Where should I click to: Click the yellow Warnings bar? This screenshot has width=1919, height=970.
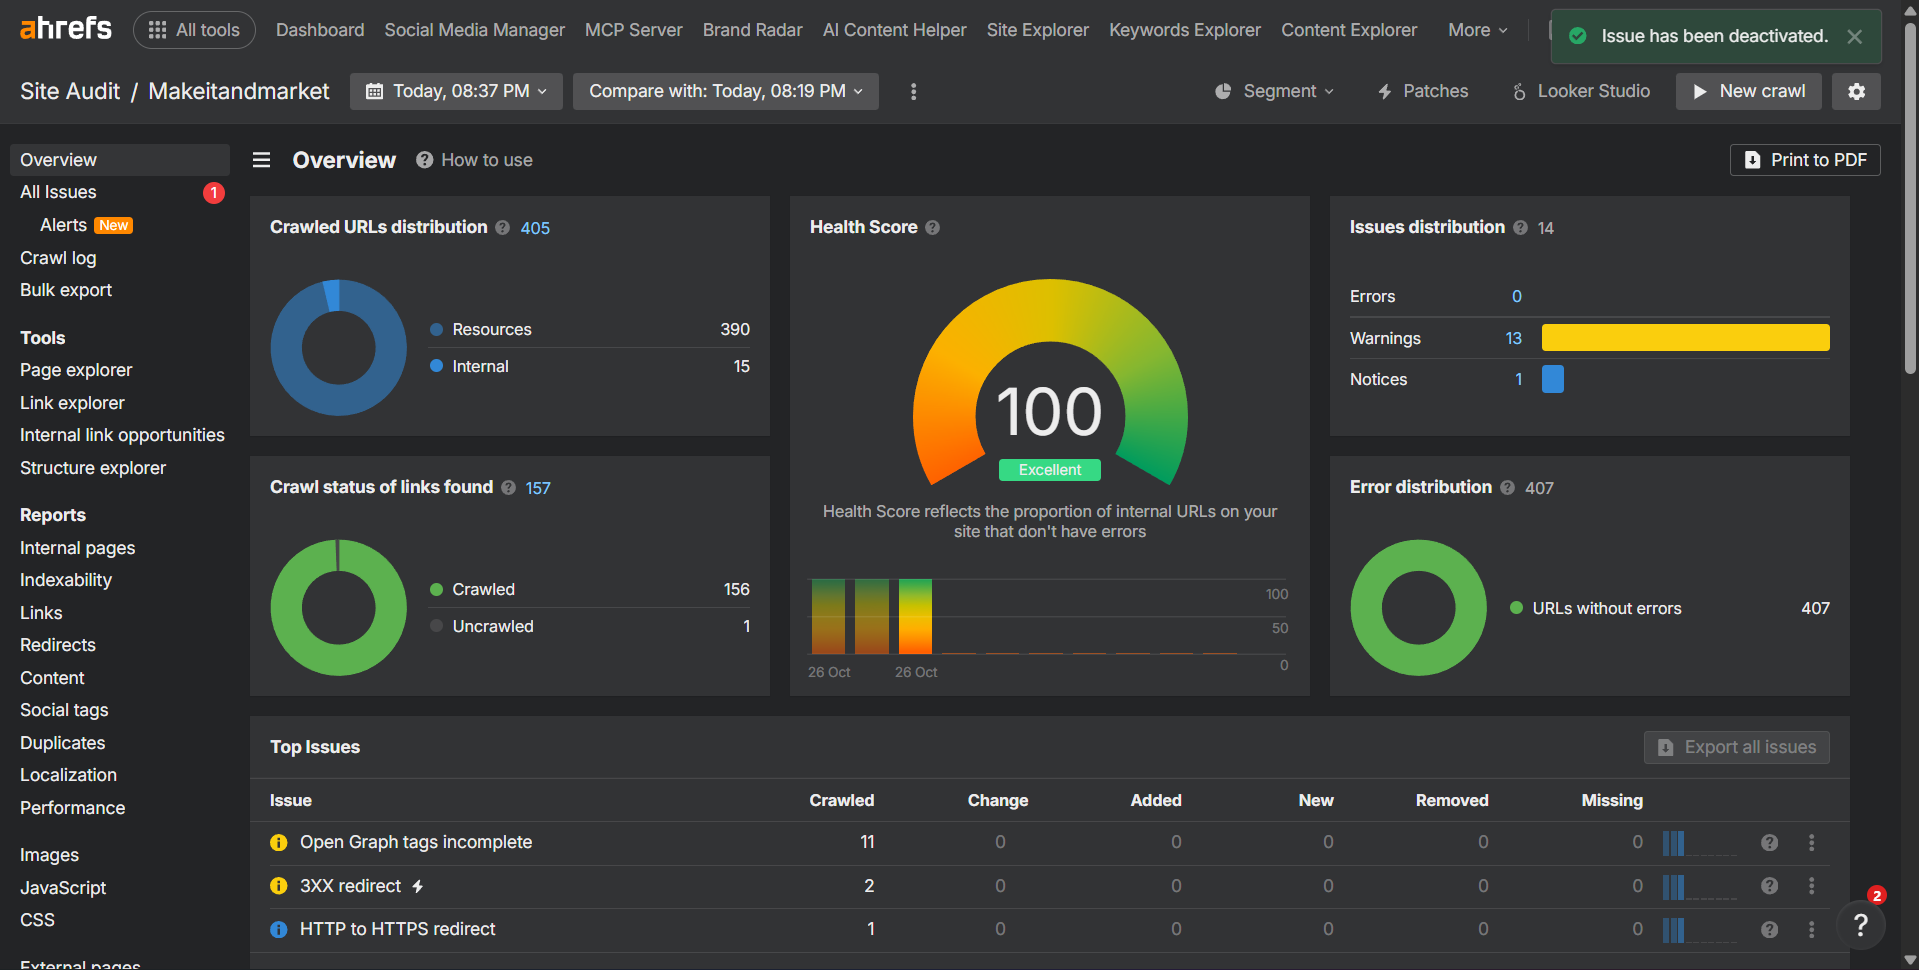click(x=1685, y=338)
